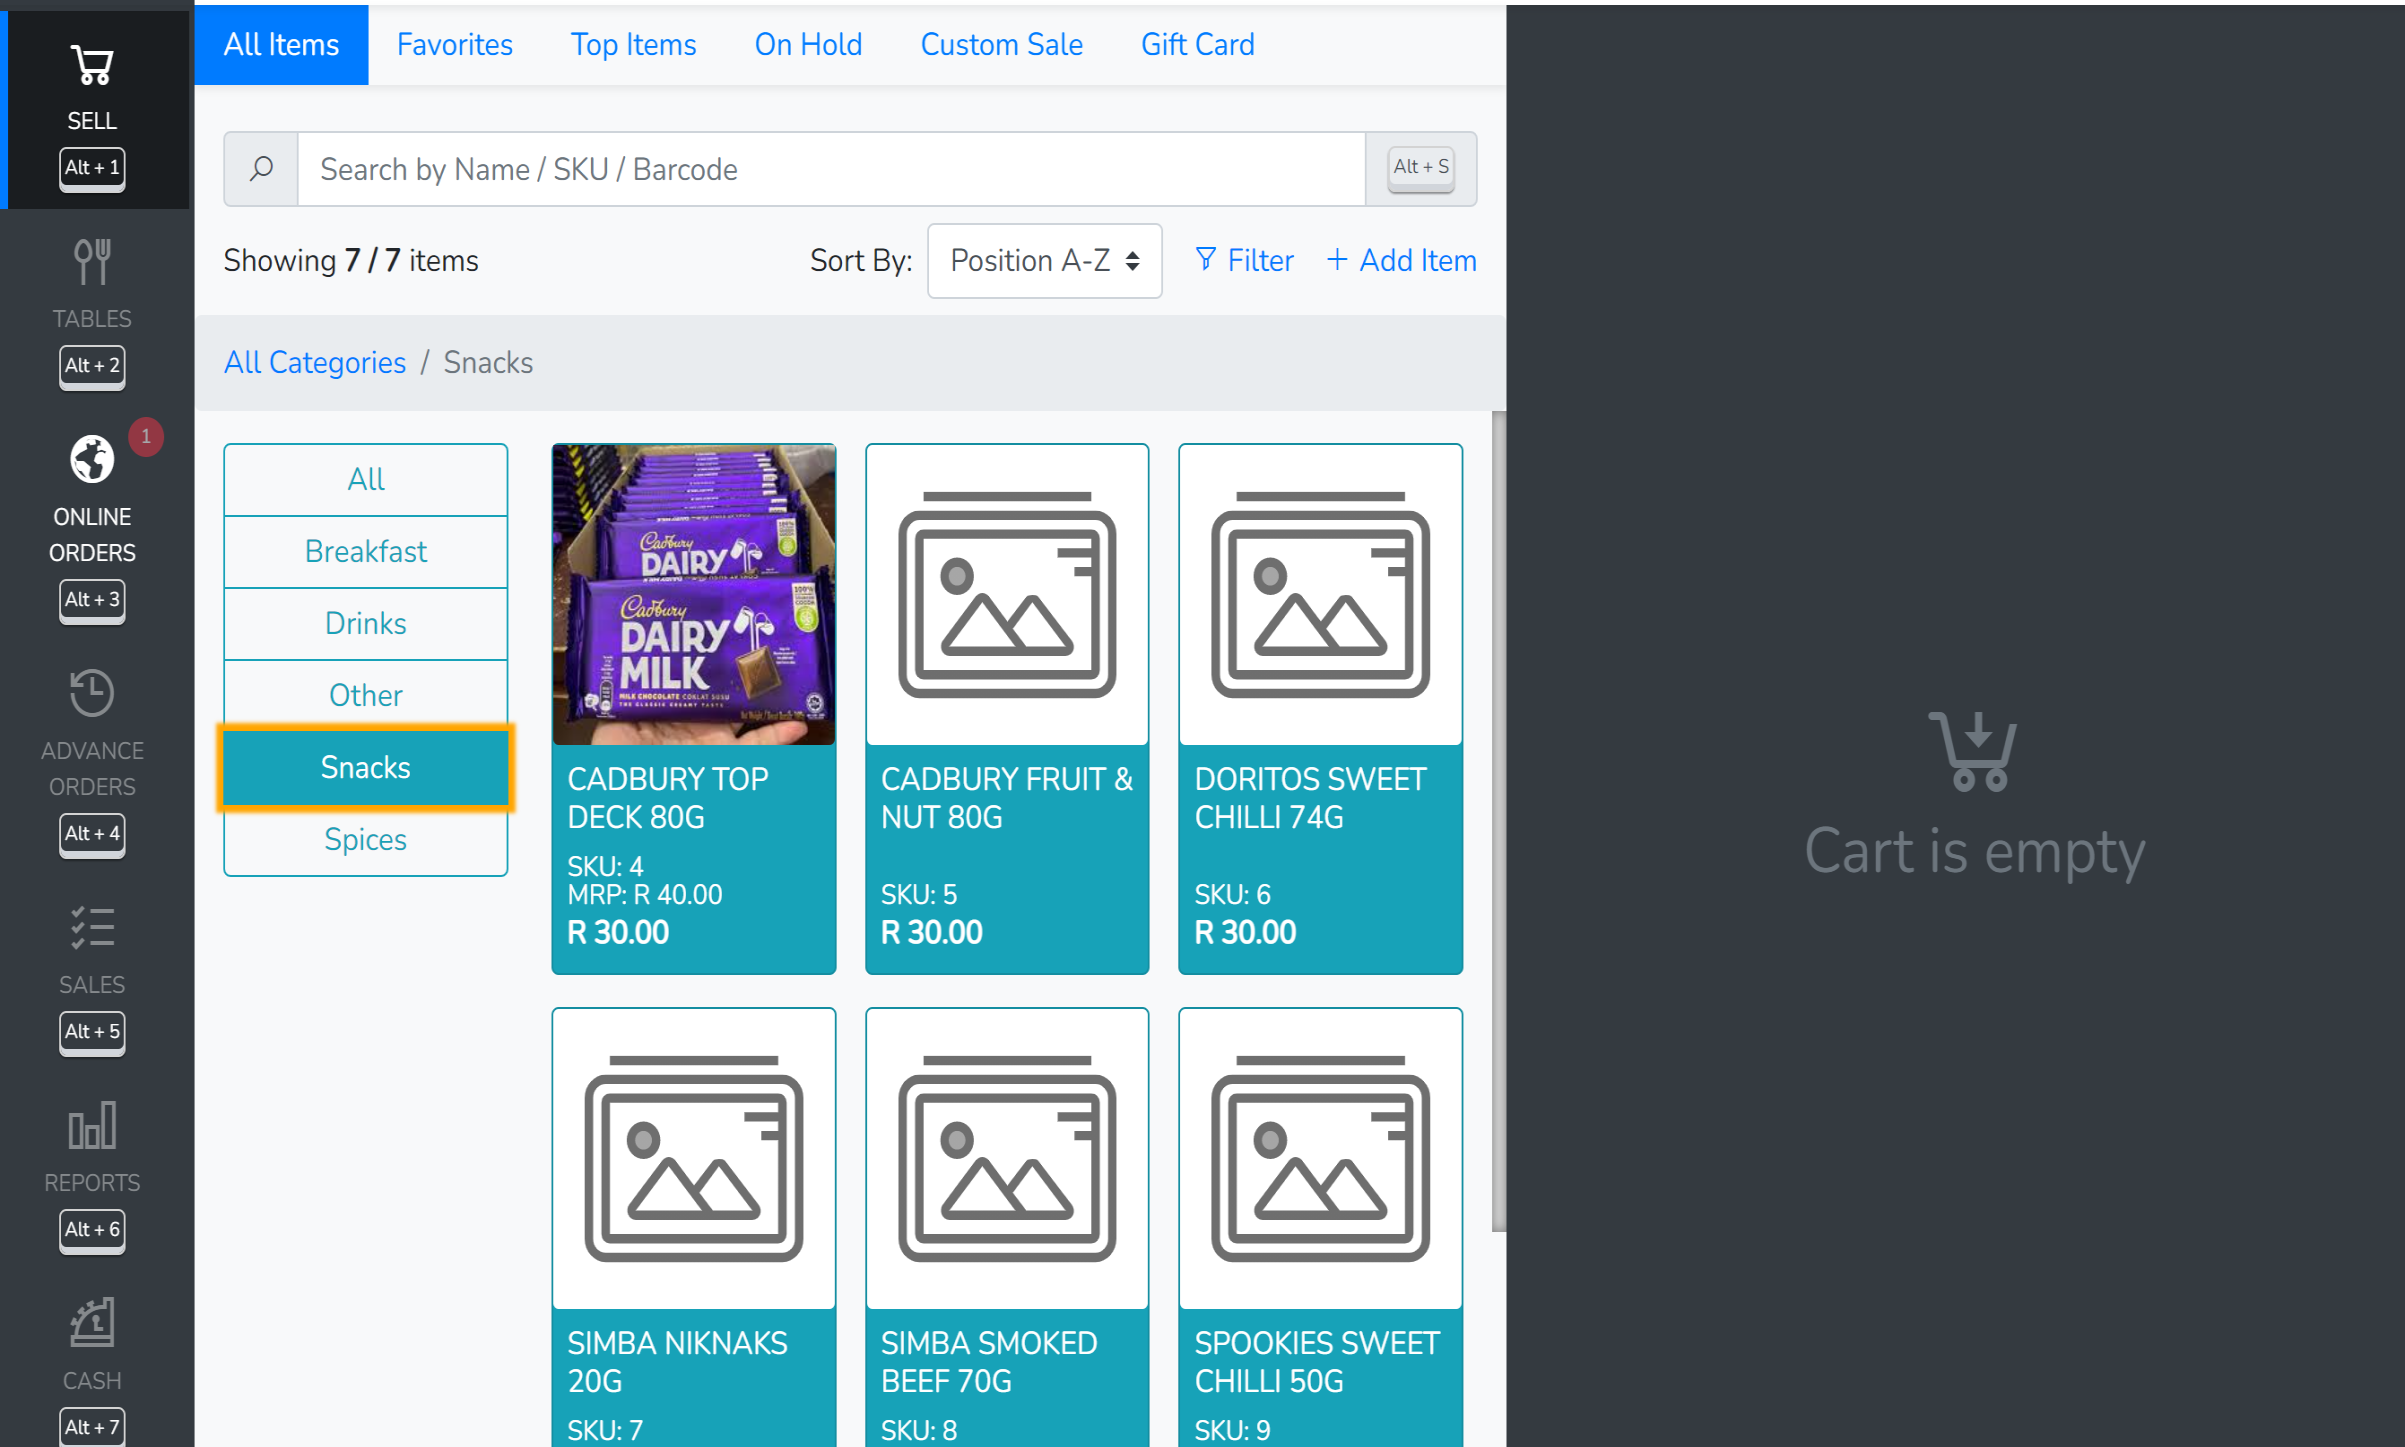Add CADBURY FRUIT & NUT 80G item
Image resolution: width=2405 pixels, height=1447 pixels.
click(x=1007, y=709)
